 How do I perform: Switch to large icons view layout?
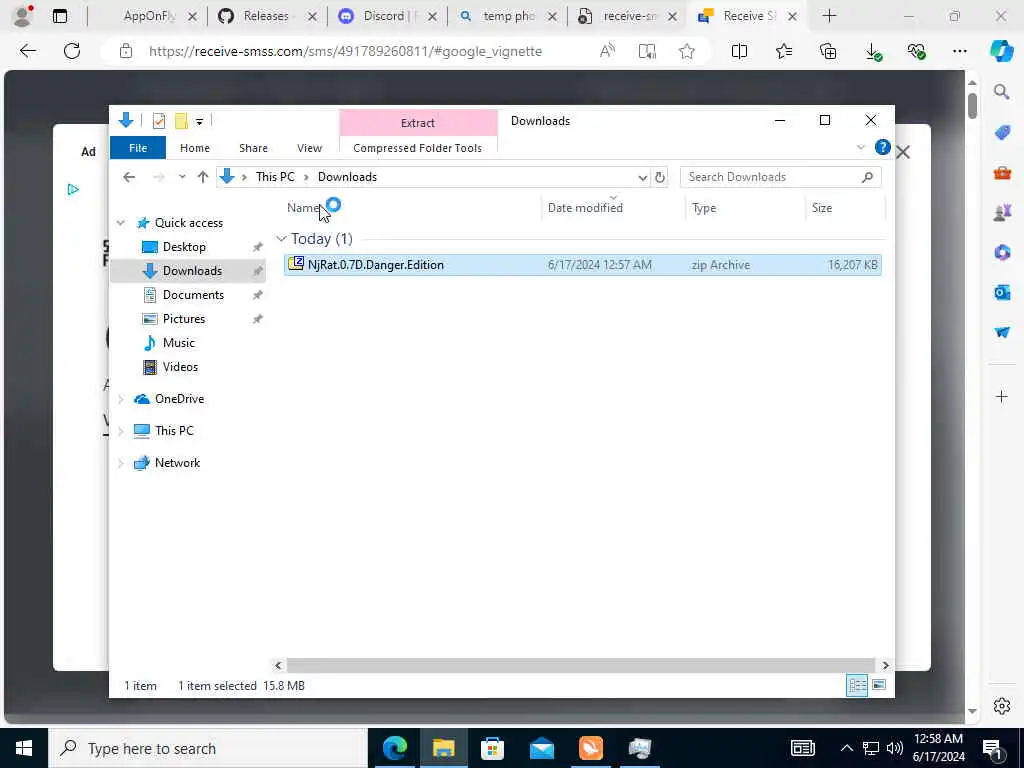(x=879, y=684)
